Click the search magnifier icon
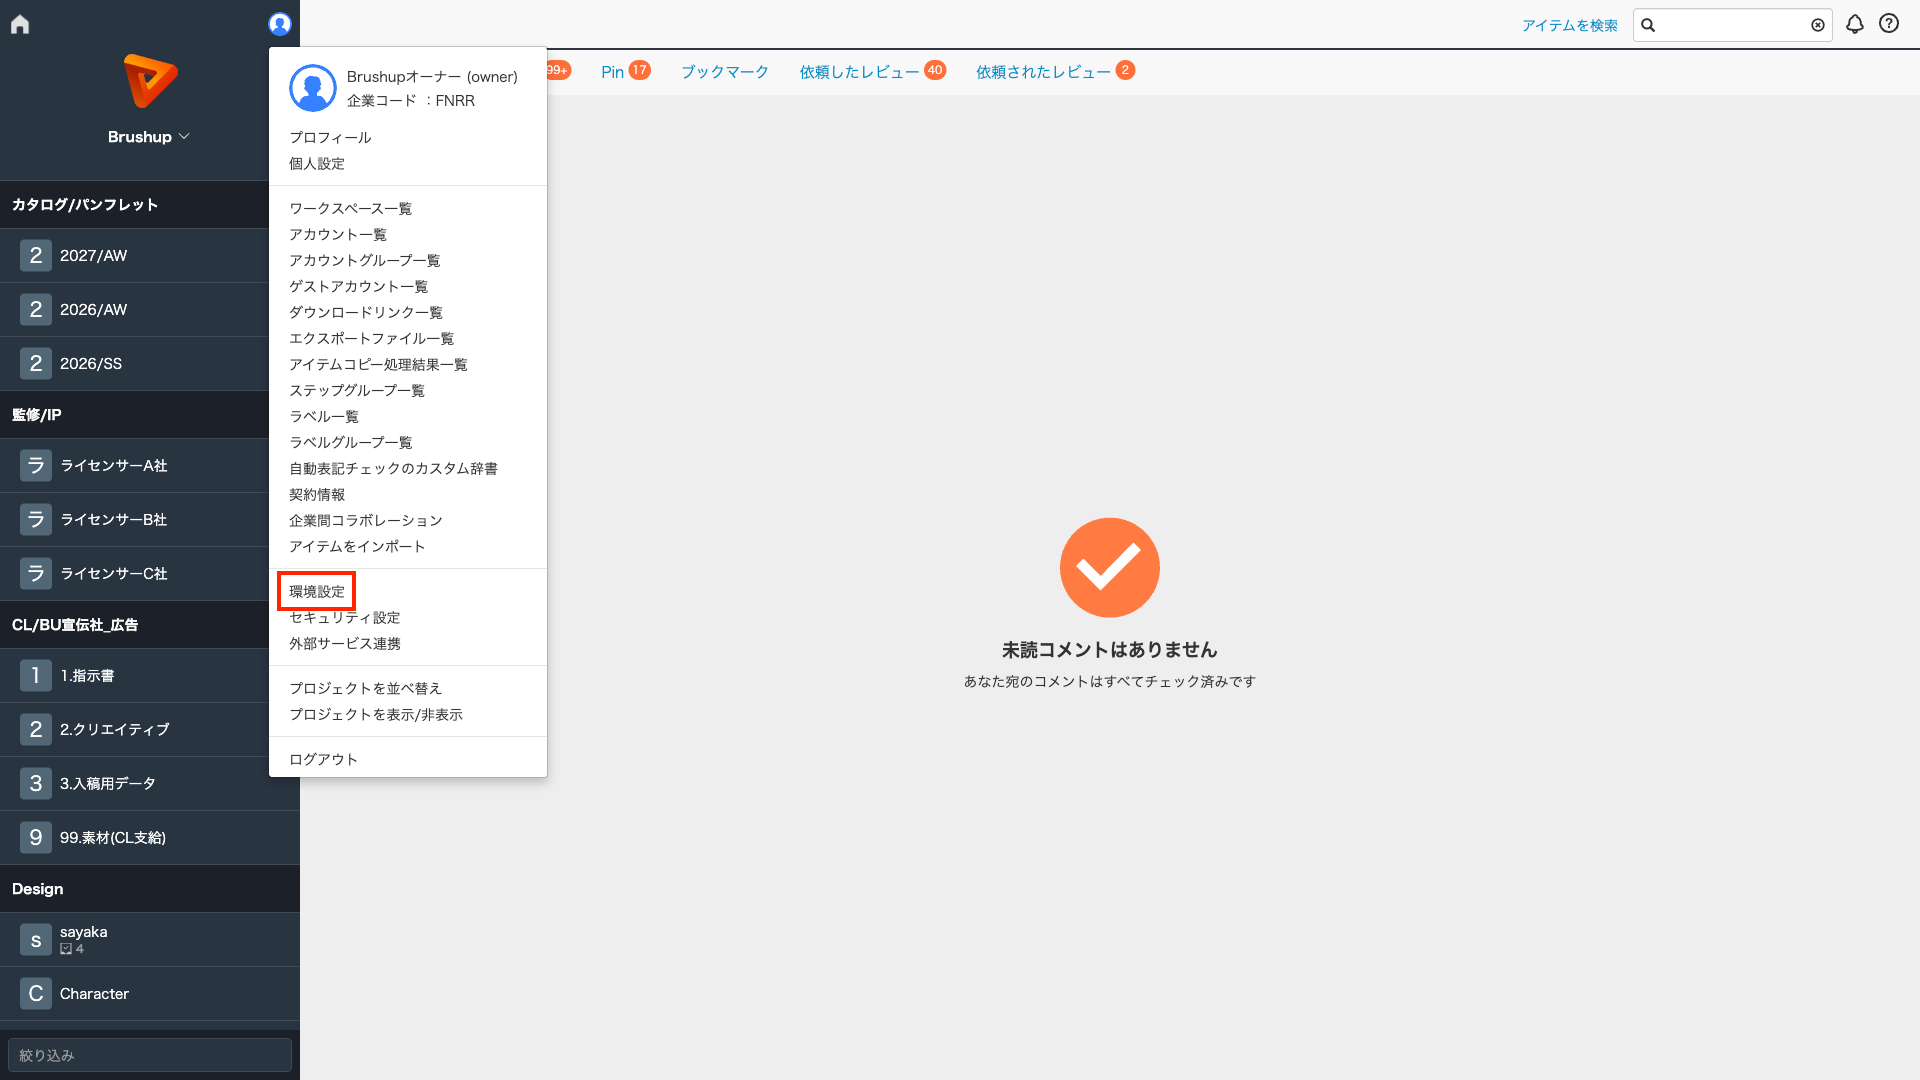The image size is (1920, 1080). 1648,25
